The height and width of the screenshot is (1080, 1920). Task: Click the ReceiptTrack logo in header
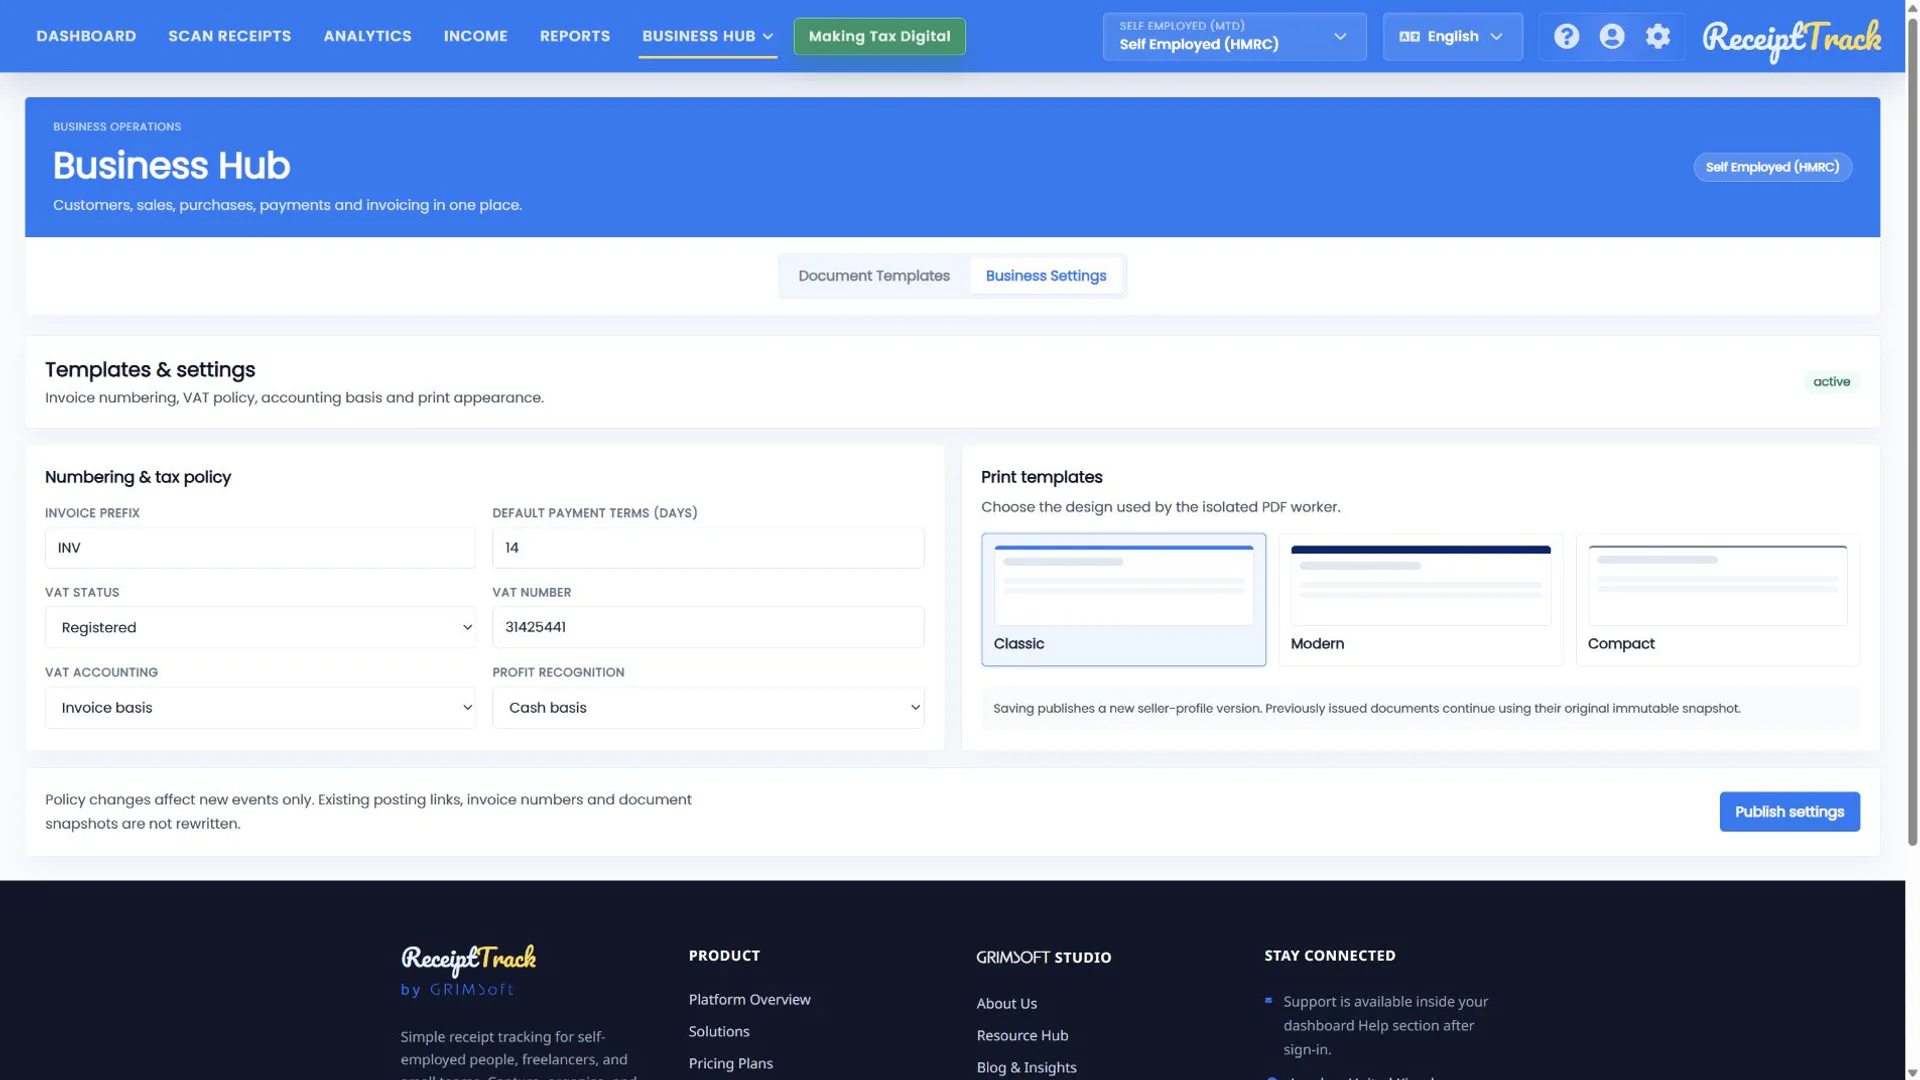click(1791, 39)
